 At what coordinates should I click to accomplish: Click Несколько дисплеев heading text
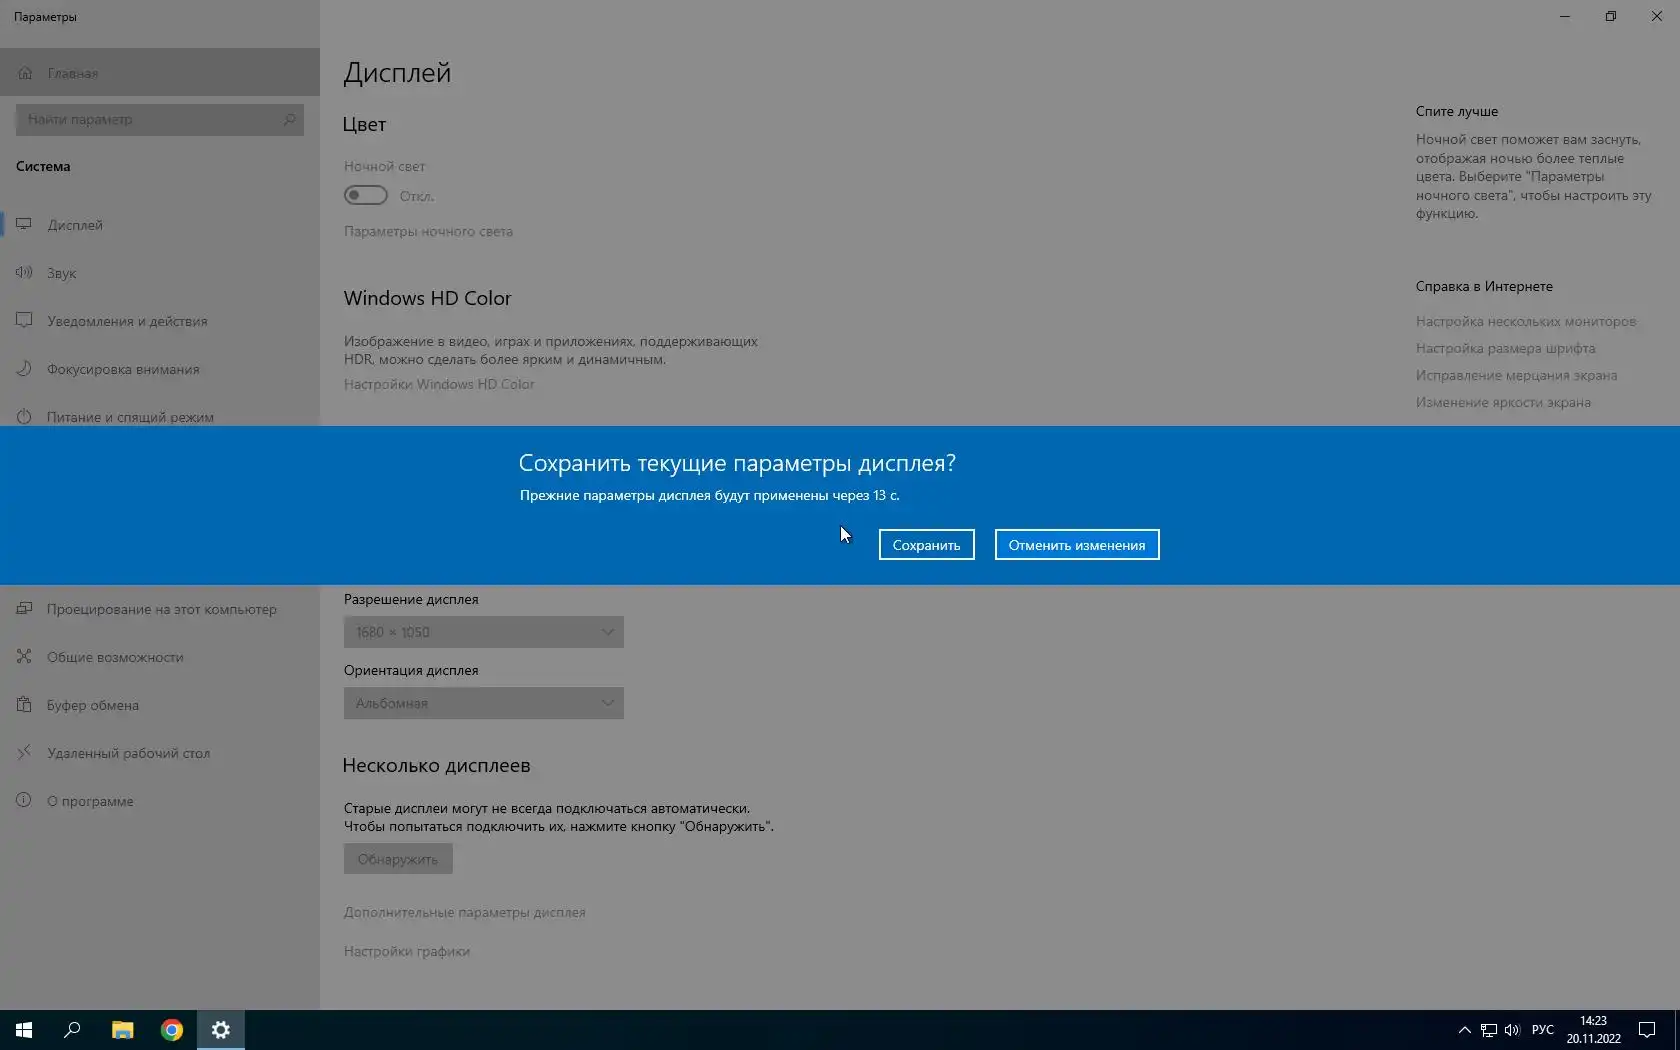pyautogui.click(x=436, y=765)
